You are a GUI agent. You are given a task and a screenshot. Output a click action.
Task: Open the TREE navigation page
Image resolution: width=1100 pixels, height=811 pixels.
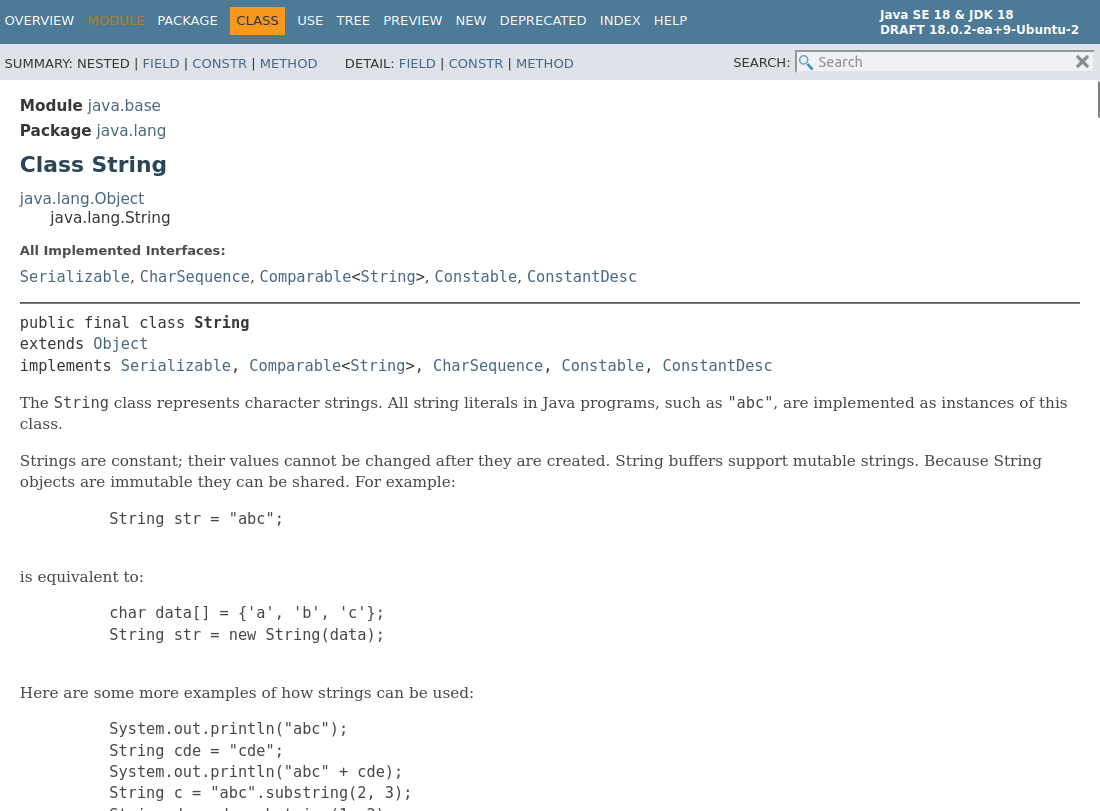[x=353, y=20]
